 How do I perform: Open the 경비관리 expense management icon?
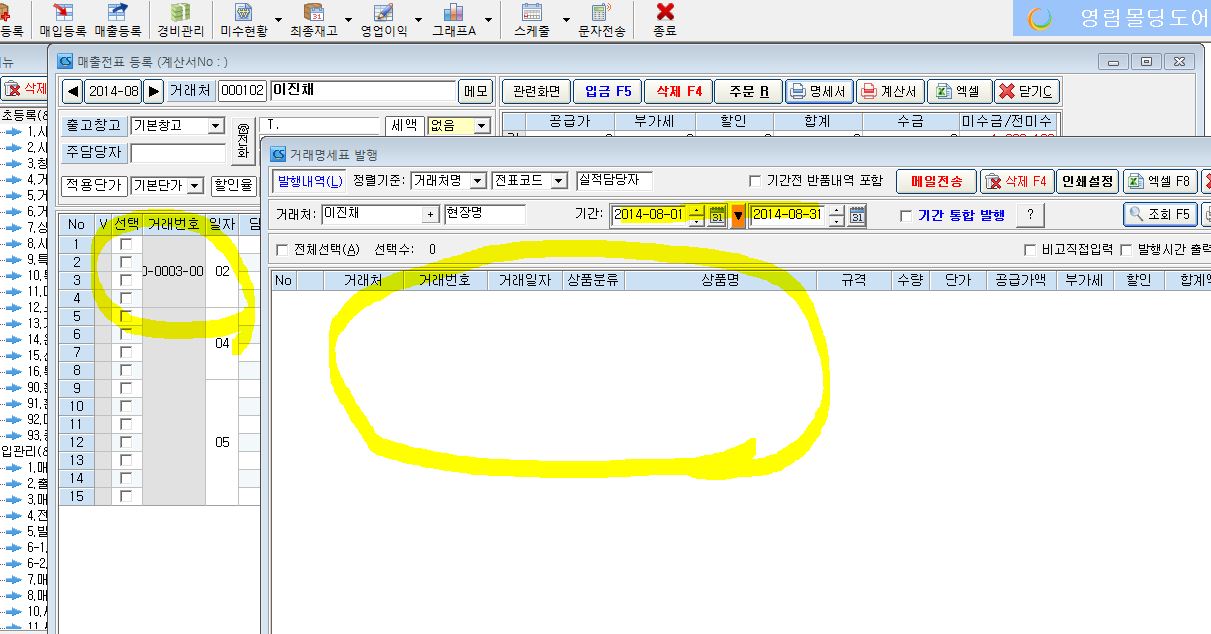[x=181, y=19]
